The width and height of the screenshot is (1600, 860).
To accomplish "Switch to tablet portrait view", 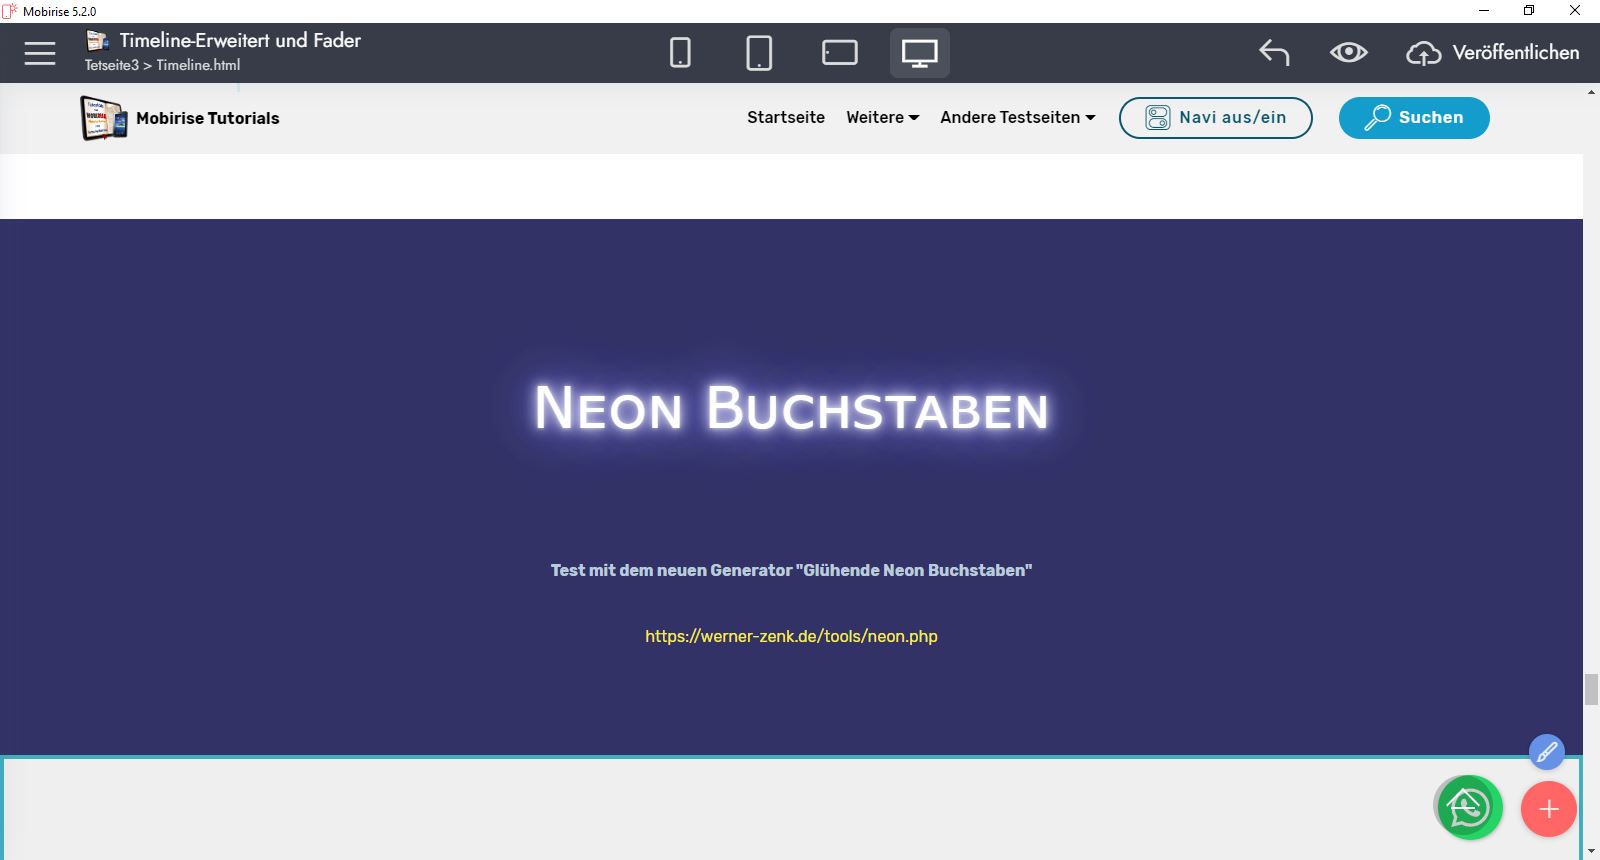I will (x=759, y=53).
